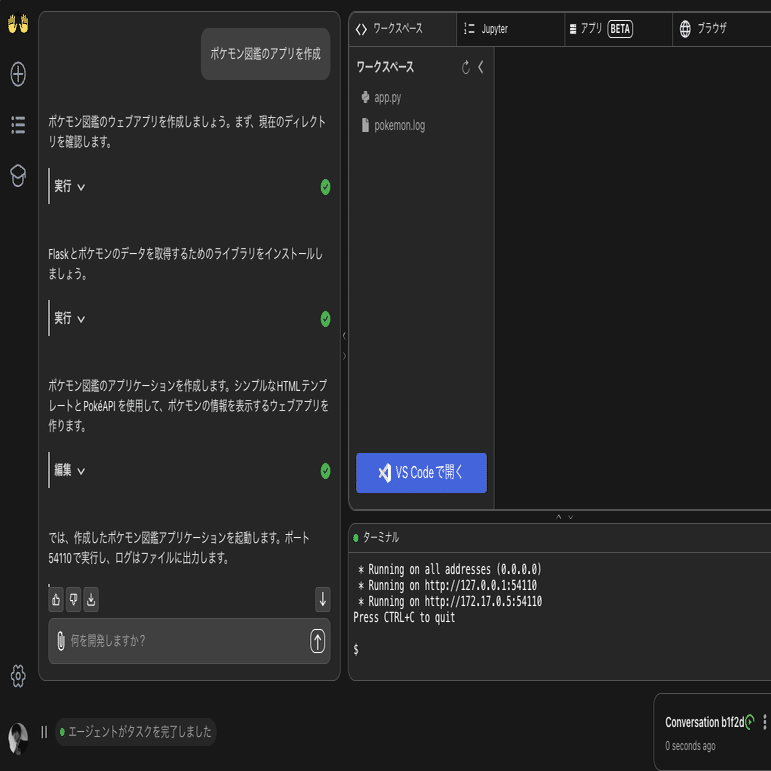
Task: Expand terminal with up chevron handle
Action: click(559, 517)
